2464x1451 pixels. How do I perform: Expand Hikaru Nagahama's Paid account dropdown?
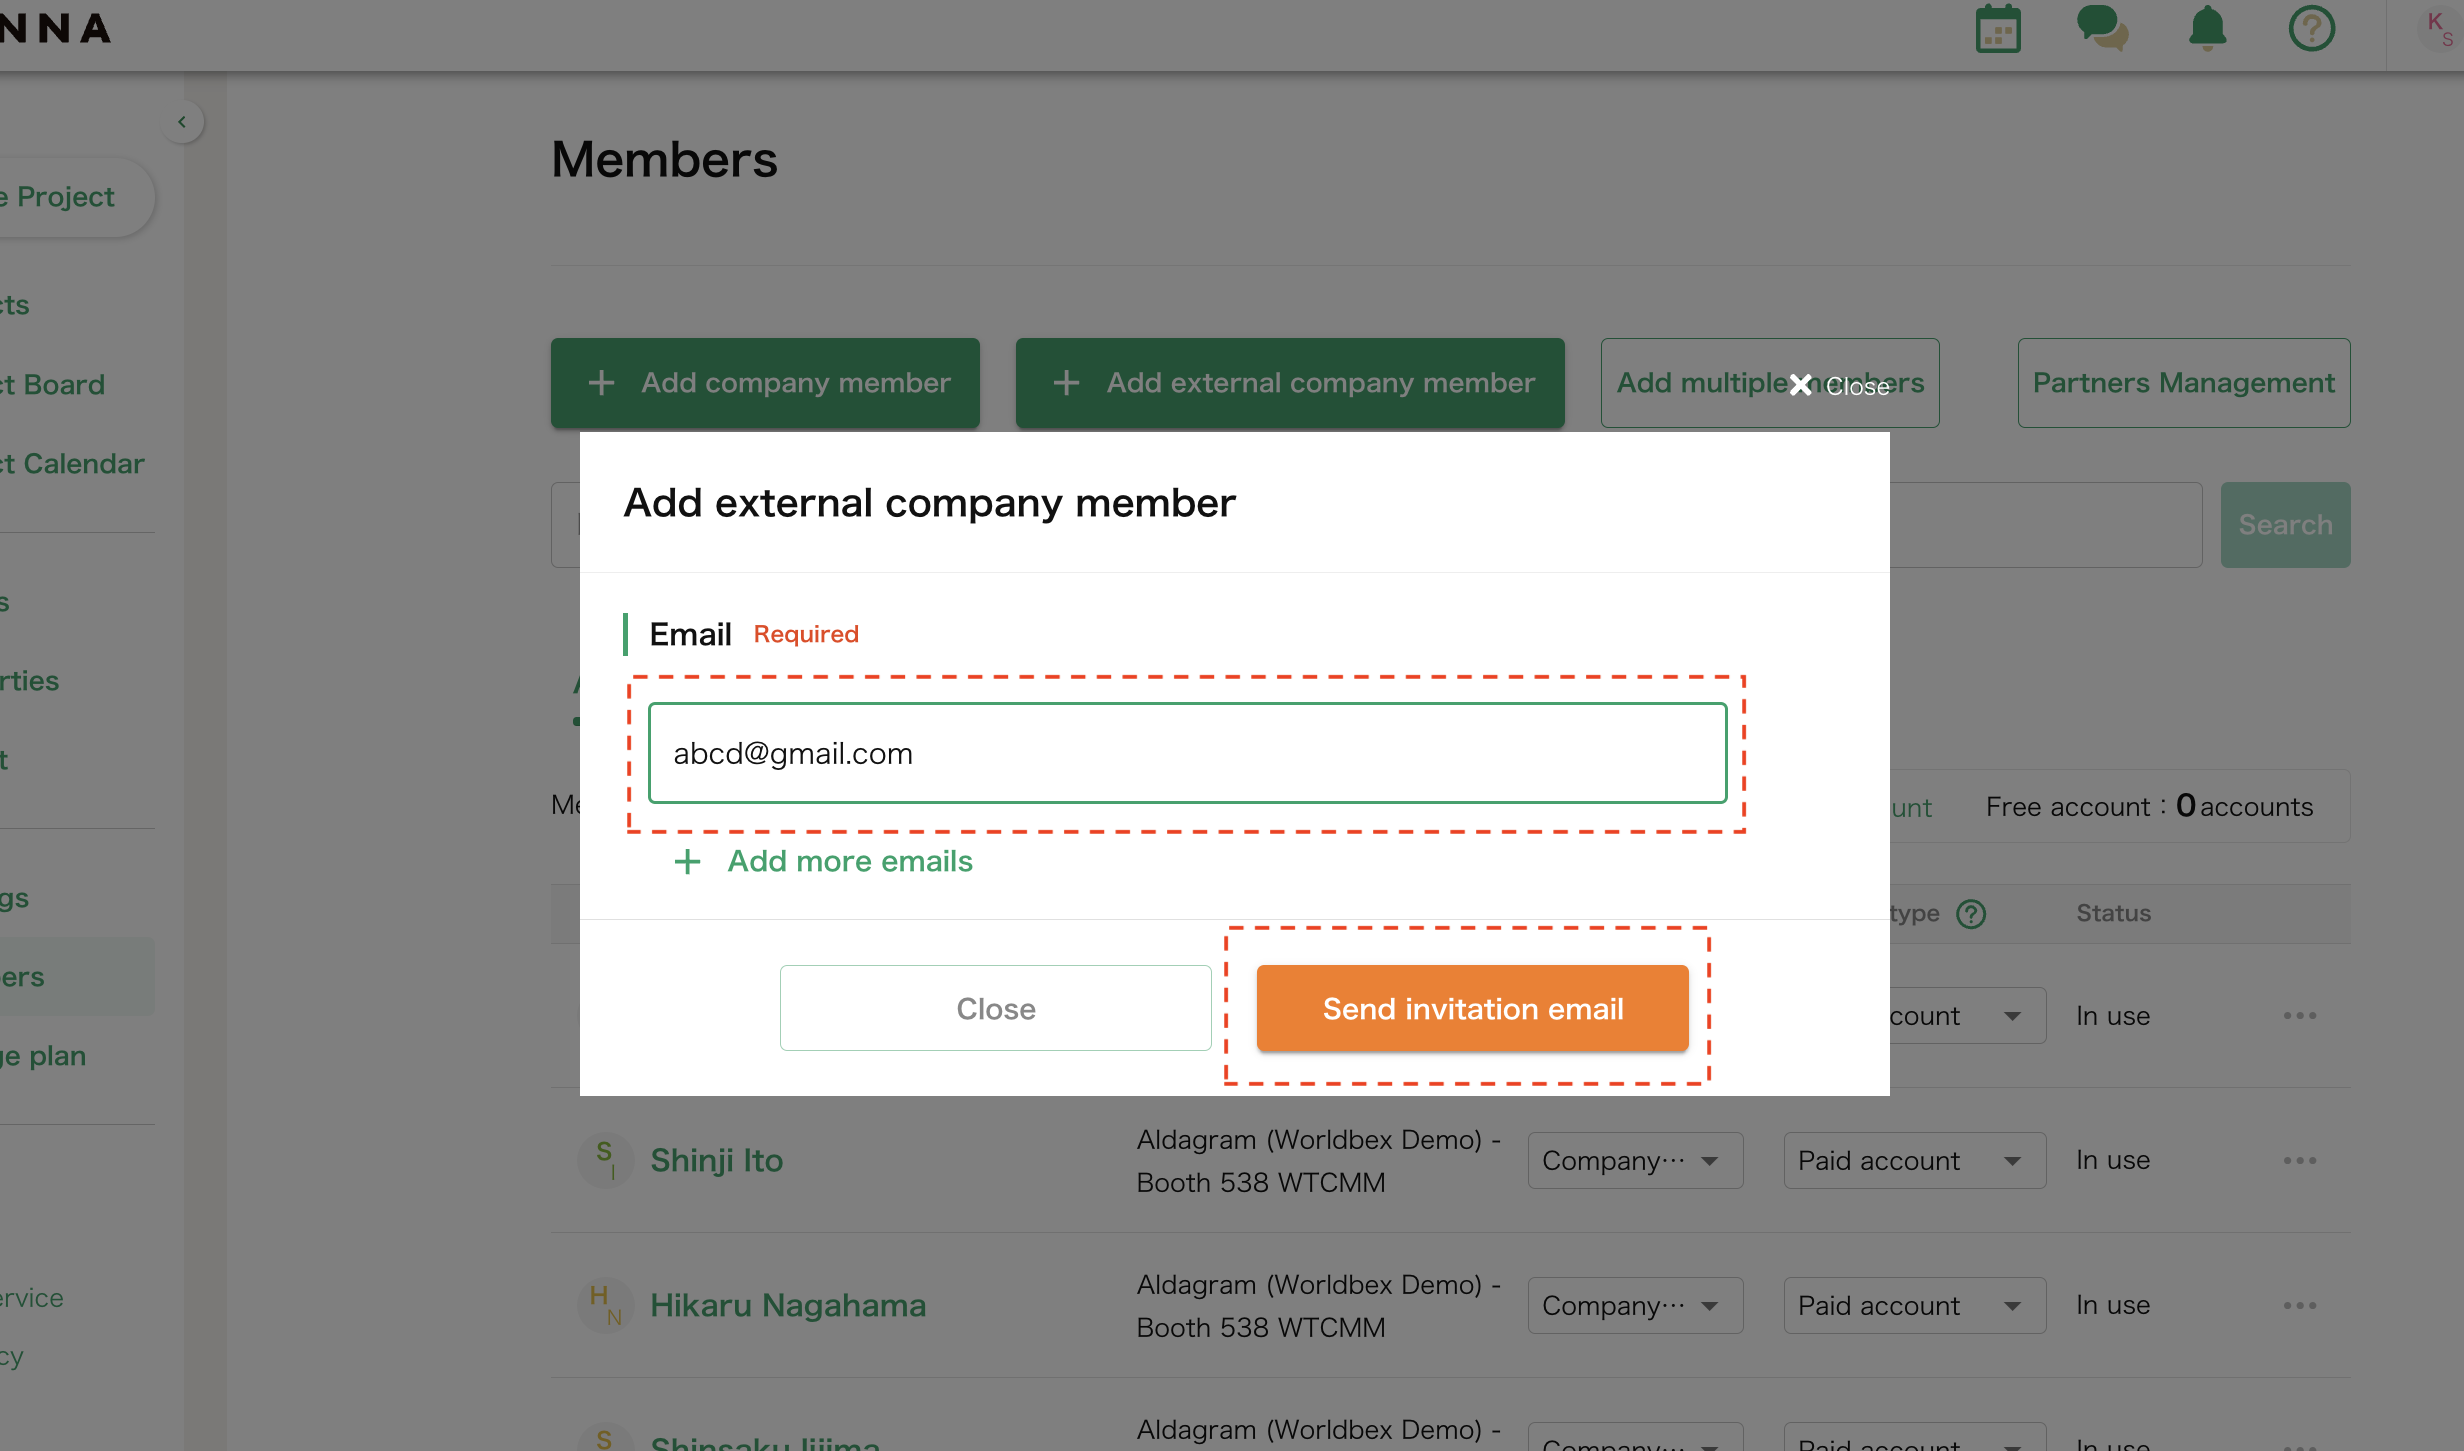pyautogui.click(x=1914, y=1306)
